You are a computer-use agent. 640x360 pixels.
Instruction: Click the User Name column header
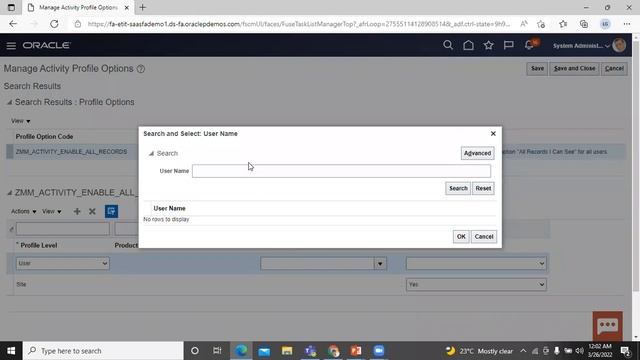(169, 208)
